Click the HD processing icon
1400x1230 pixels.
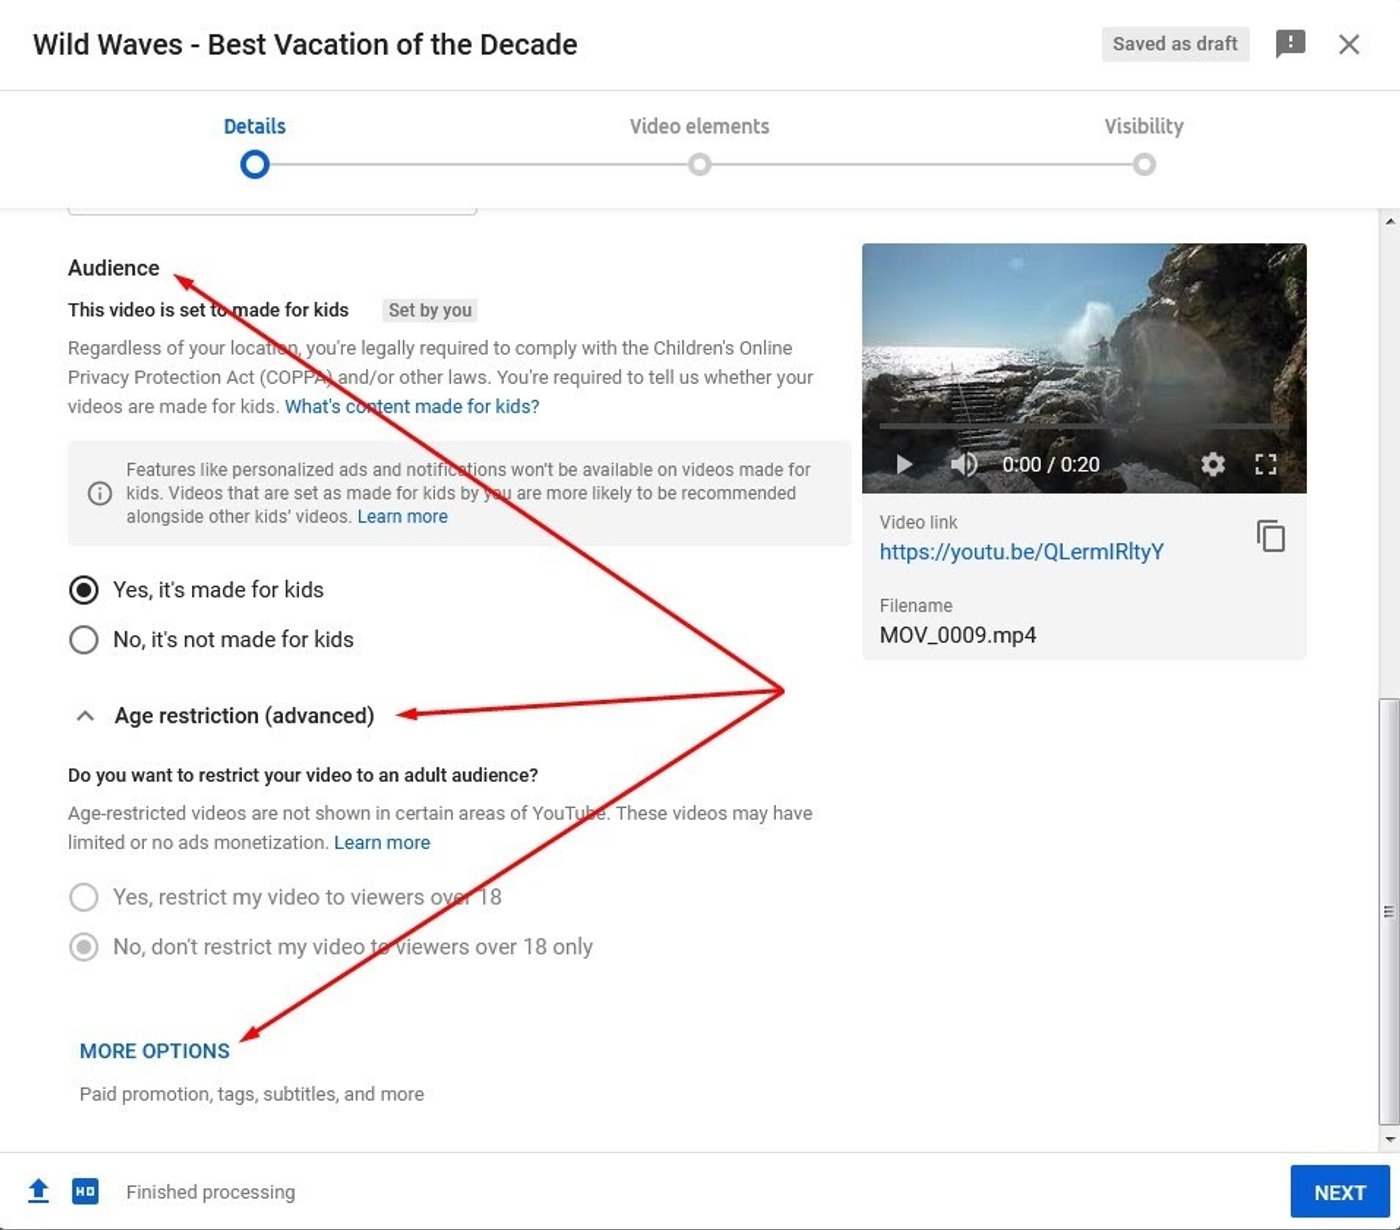[x=85, y=1191]
